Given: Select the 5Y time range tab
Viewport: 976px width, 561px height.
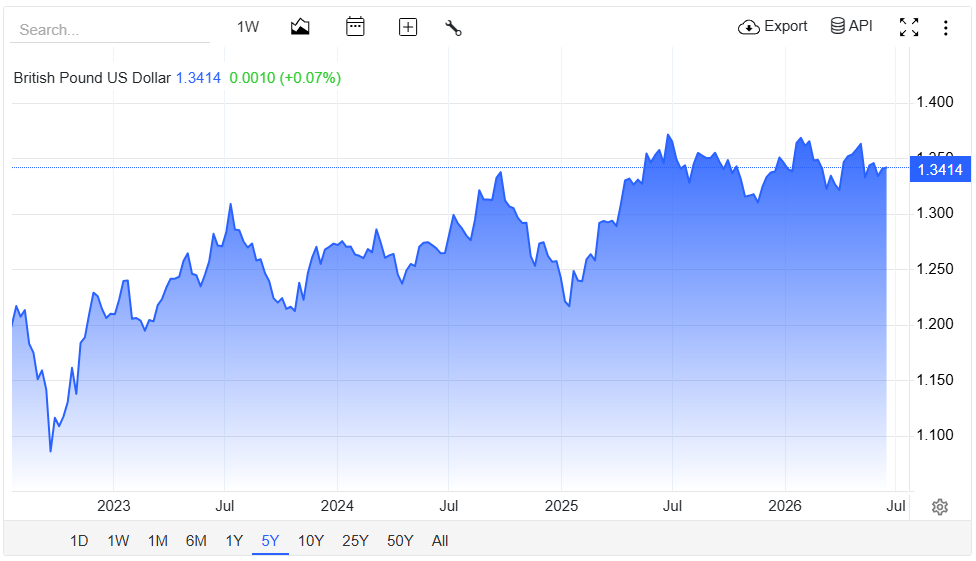Looking at the screenshot, I should pyautogui.click(x=270, y=540).
